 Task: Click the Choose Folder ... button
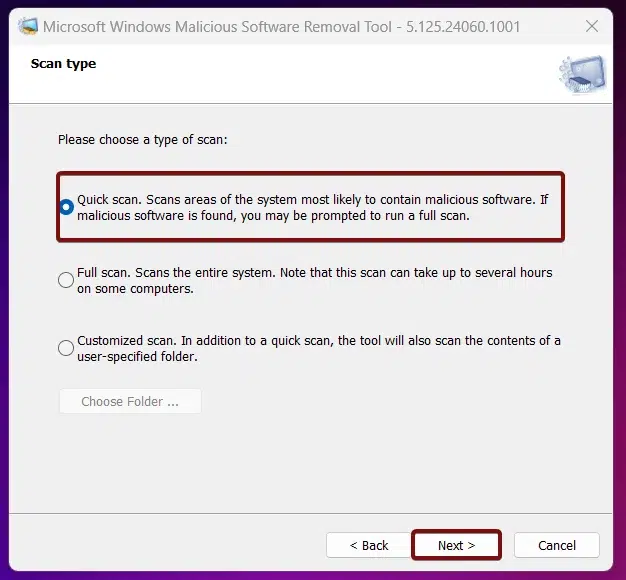(x=130, y=401)
